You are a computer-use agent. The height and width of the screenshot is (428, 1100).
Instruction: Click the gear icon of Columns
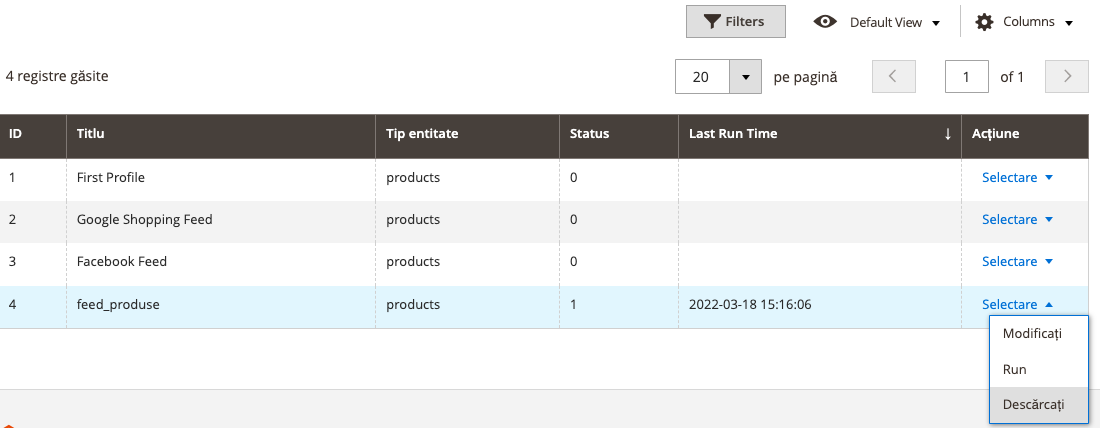tap(984, 22)
